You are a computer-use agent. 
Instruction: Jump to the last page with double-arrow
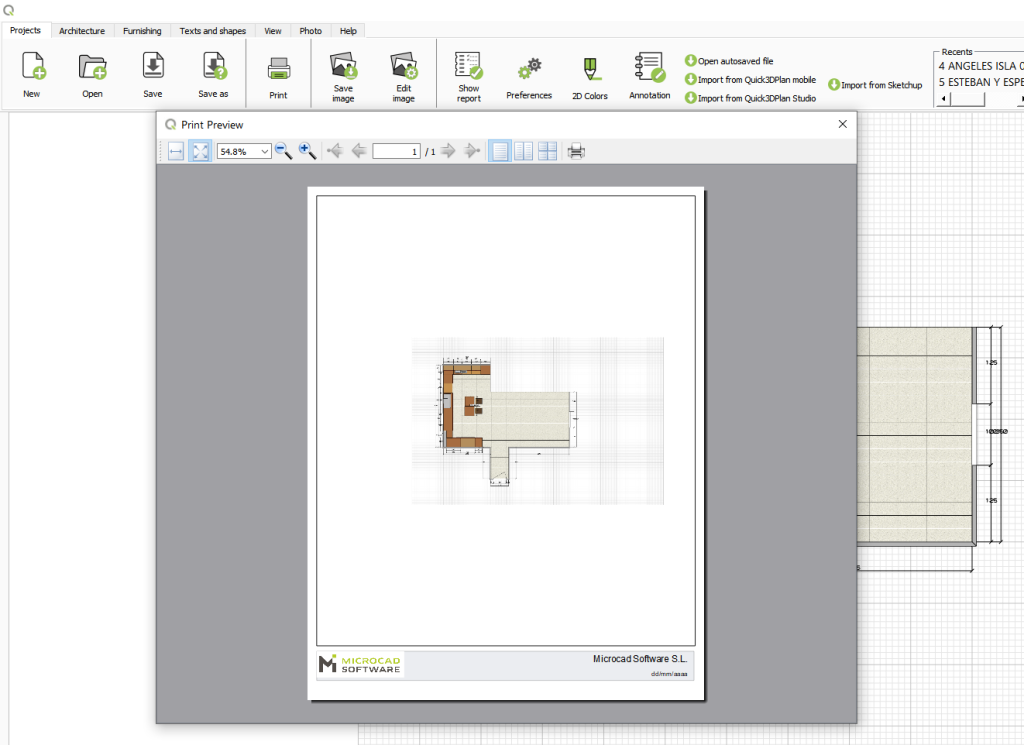472,151
